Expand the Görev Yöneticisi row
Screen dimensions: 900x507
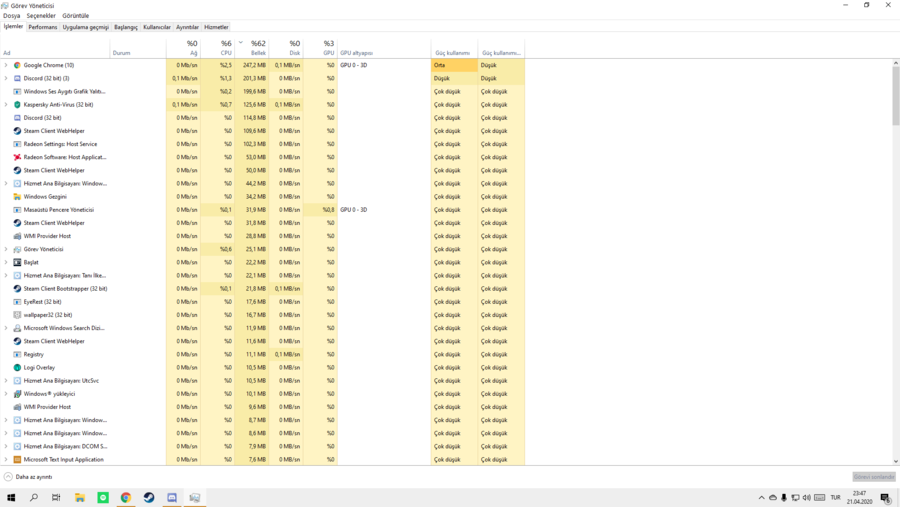[6, 249]
